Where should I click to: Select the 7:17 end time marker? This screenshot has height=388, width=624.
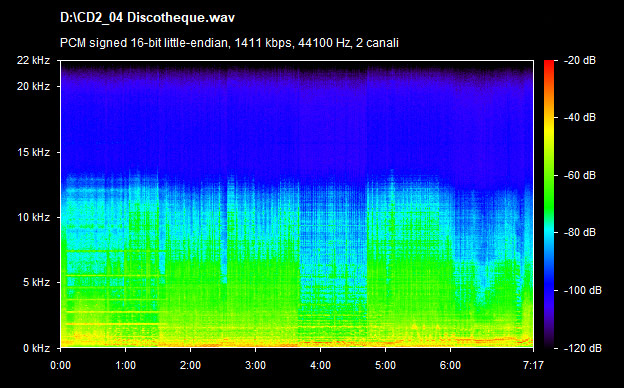coord(533,365)
